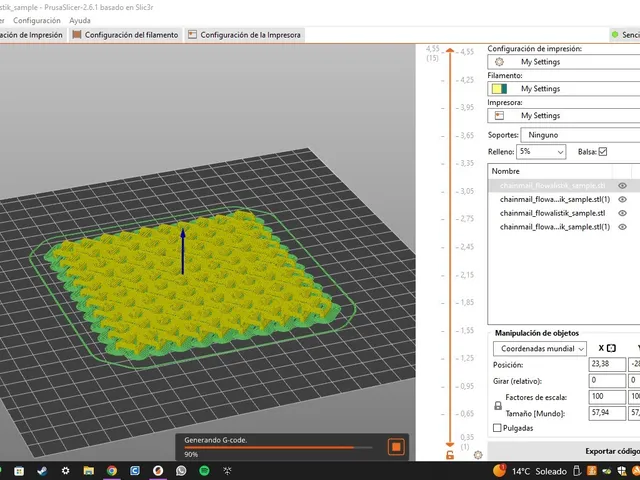This screenshot has width=640, height=480.
Task: Switch to Configuración del filamento tab
Action: tap(126, 35)
